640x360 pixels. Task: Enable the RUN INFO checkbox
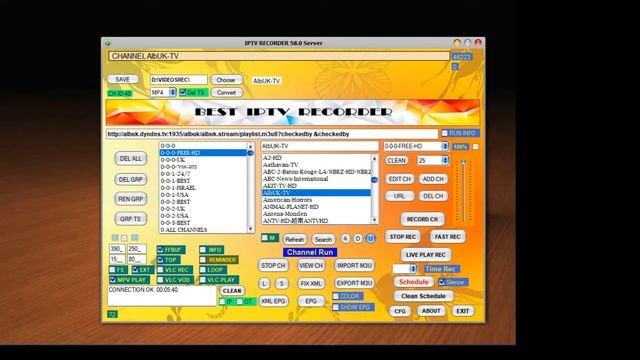[x=444, y=133]
